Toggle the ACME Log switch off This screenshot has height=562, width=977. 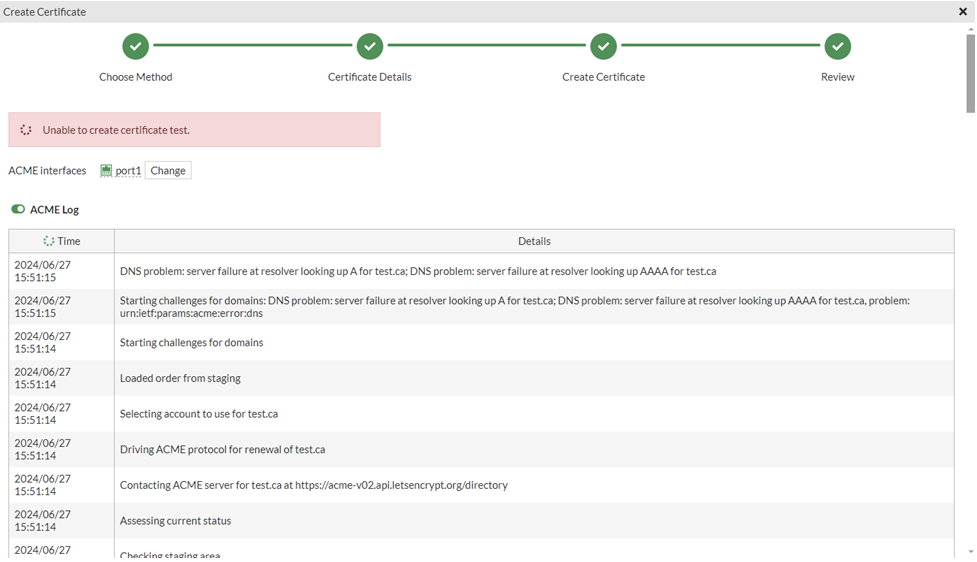coord(18,209)
